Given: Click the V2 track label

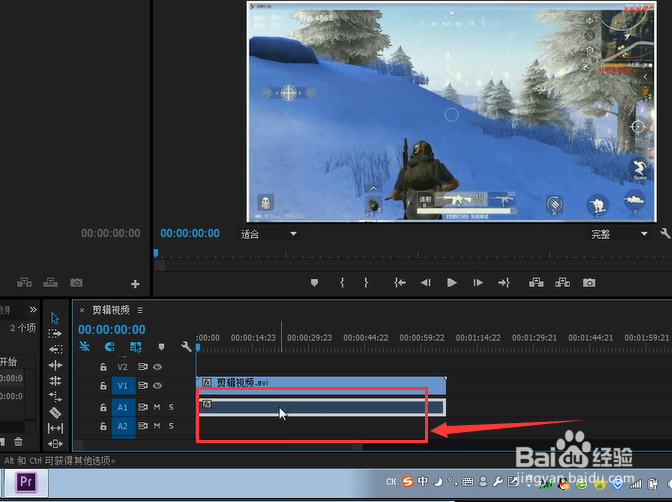Looking at the screenshot, I should pos(123,367).
